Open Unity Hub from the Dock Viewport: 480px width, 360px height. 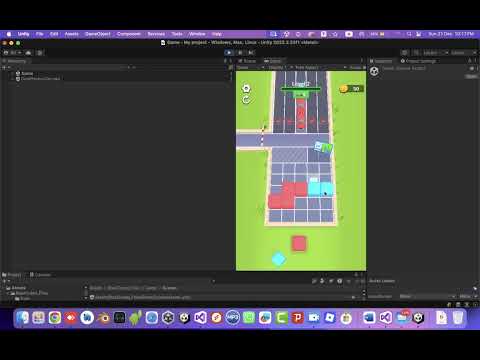coord(168,318)
